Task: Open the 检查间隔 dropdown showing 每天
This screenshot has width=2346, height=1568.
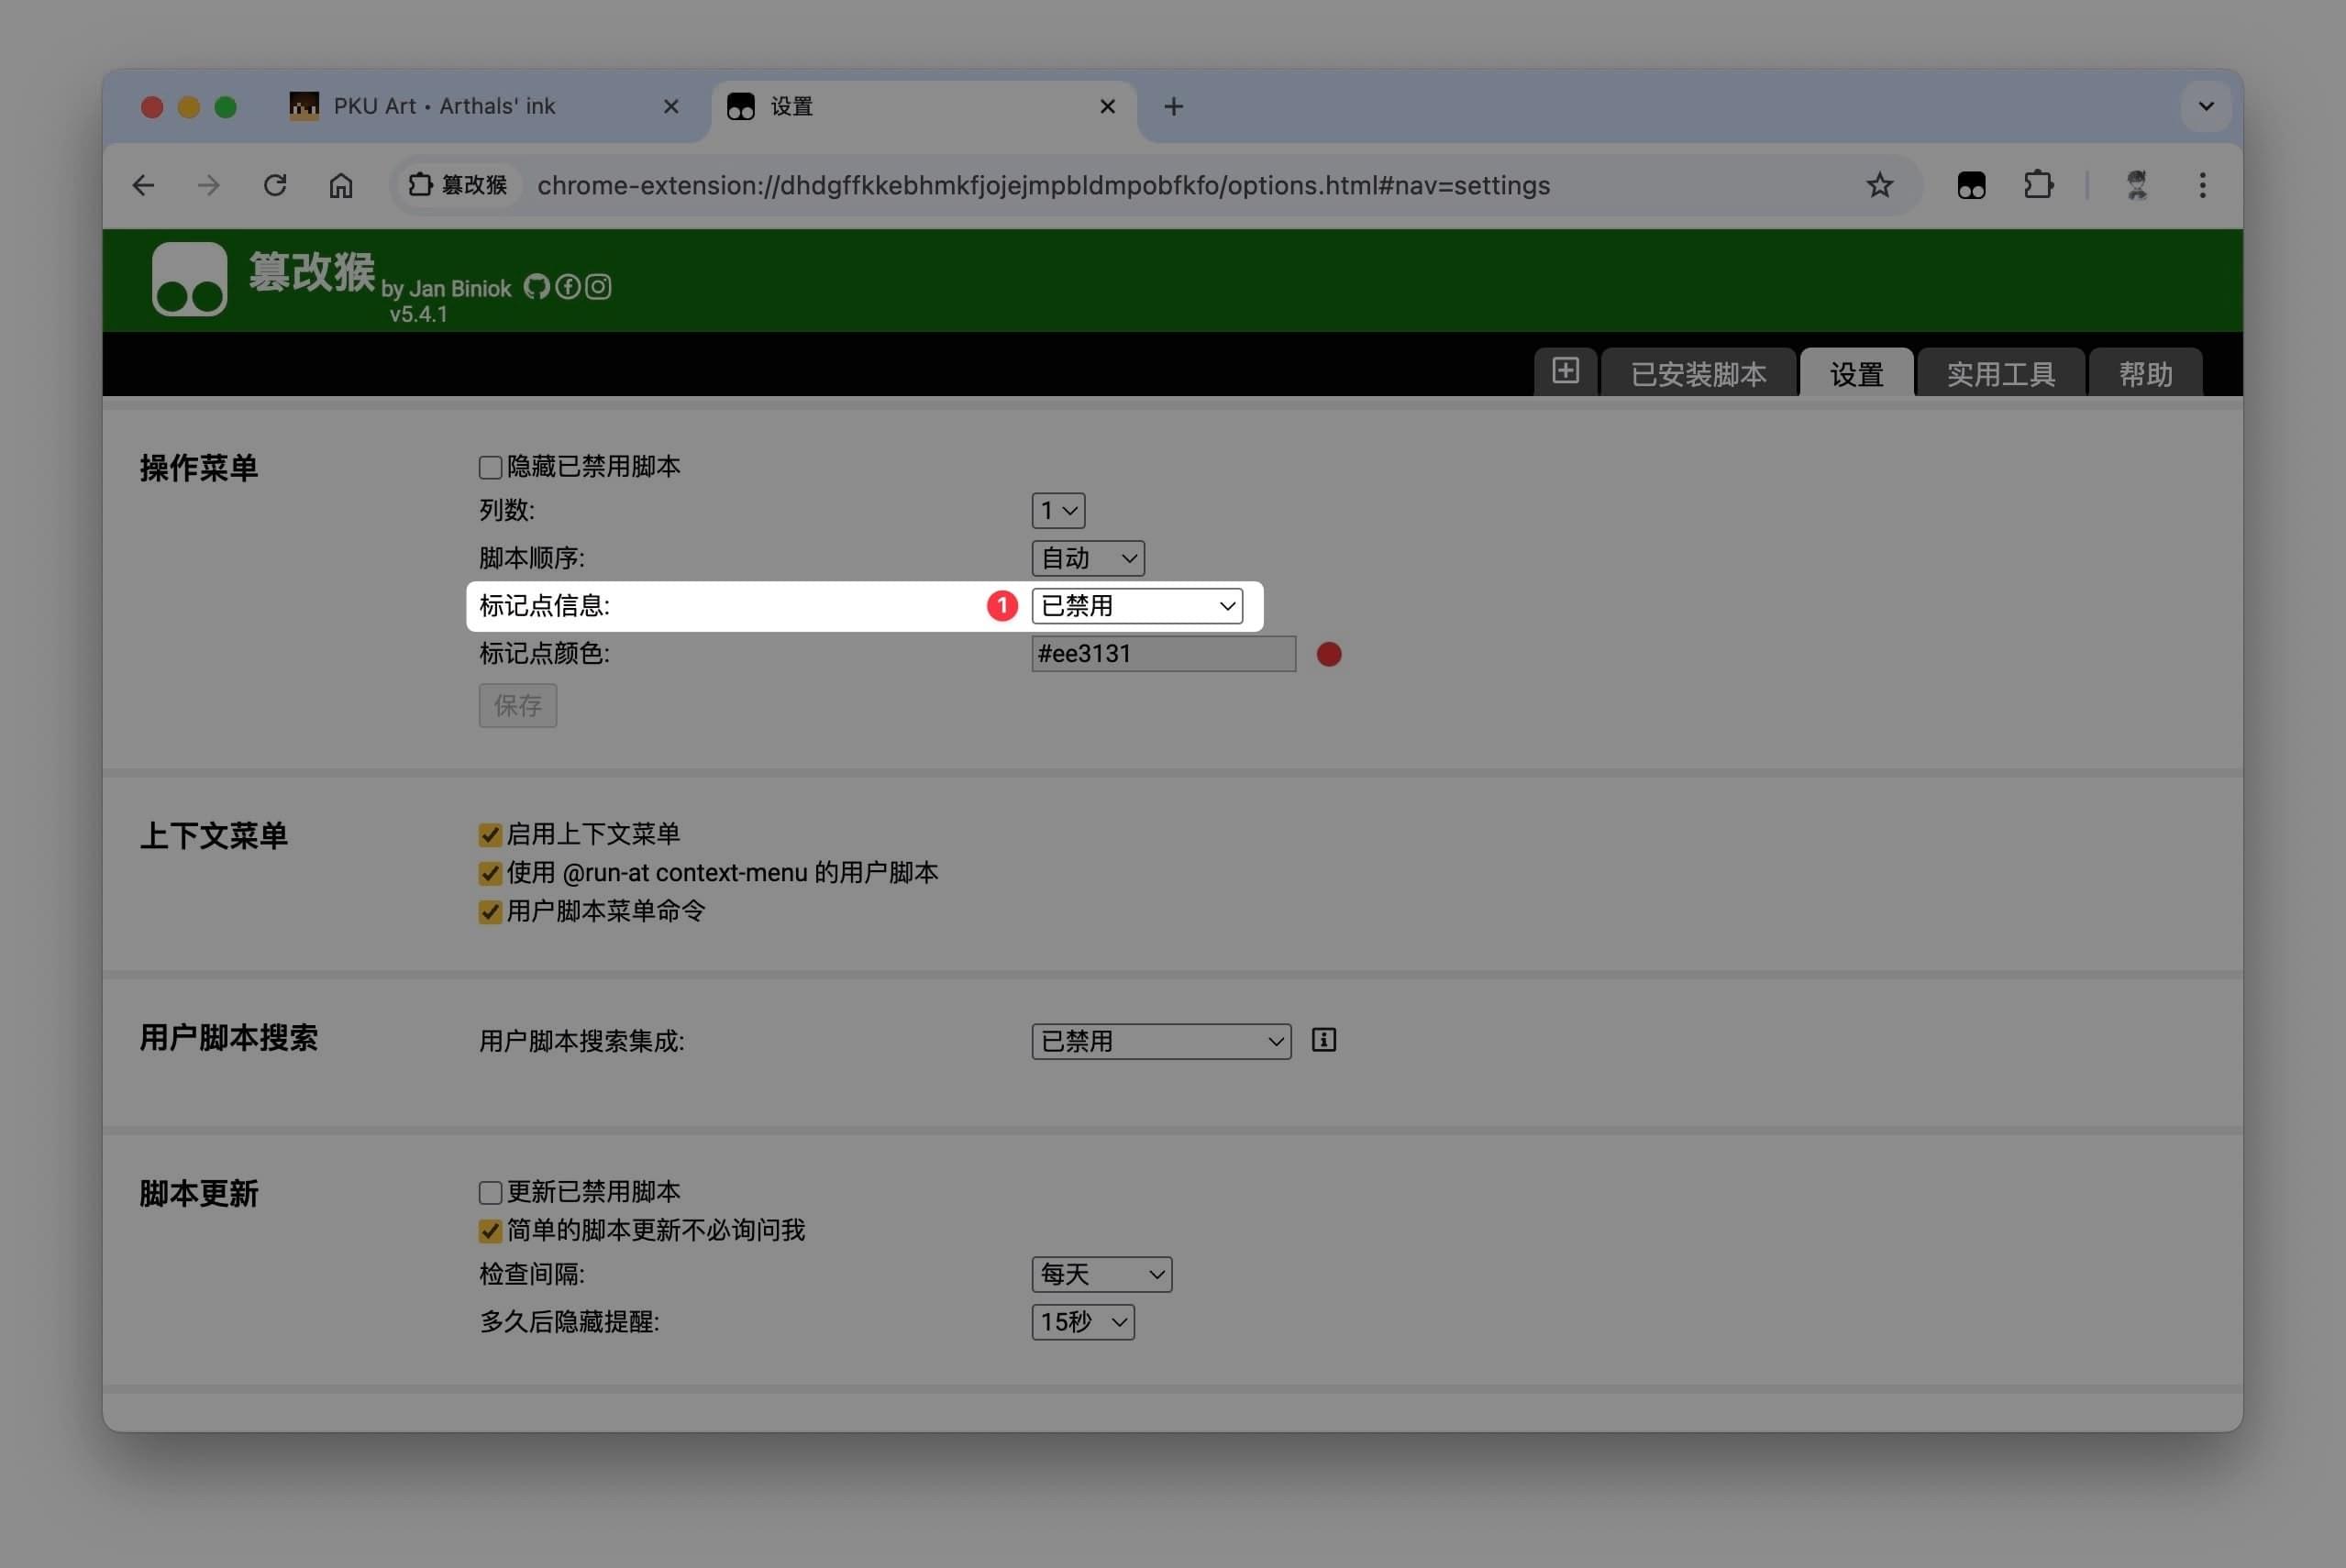Action: point(1101,1274)
